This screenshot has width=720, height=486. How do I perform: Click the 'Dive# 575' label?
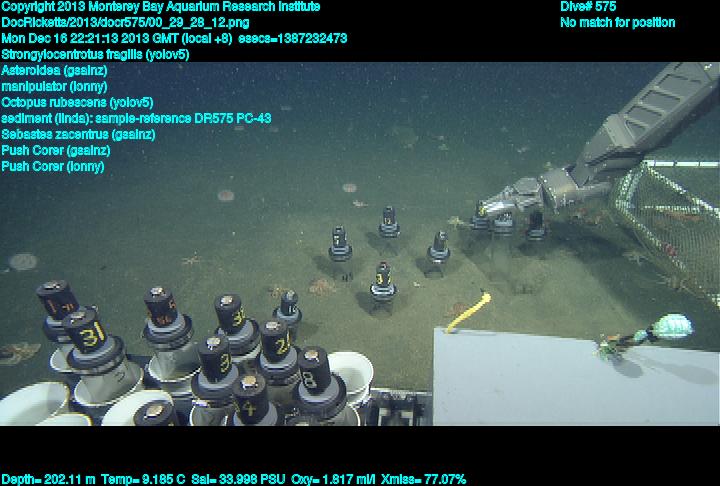pyautogui.click(x=588, y=7)
